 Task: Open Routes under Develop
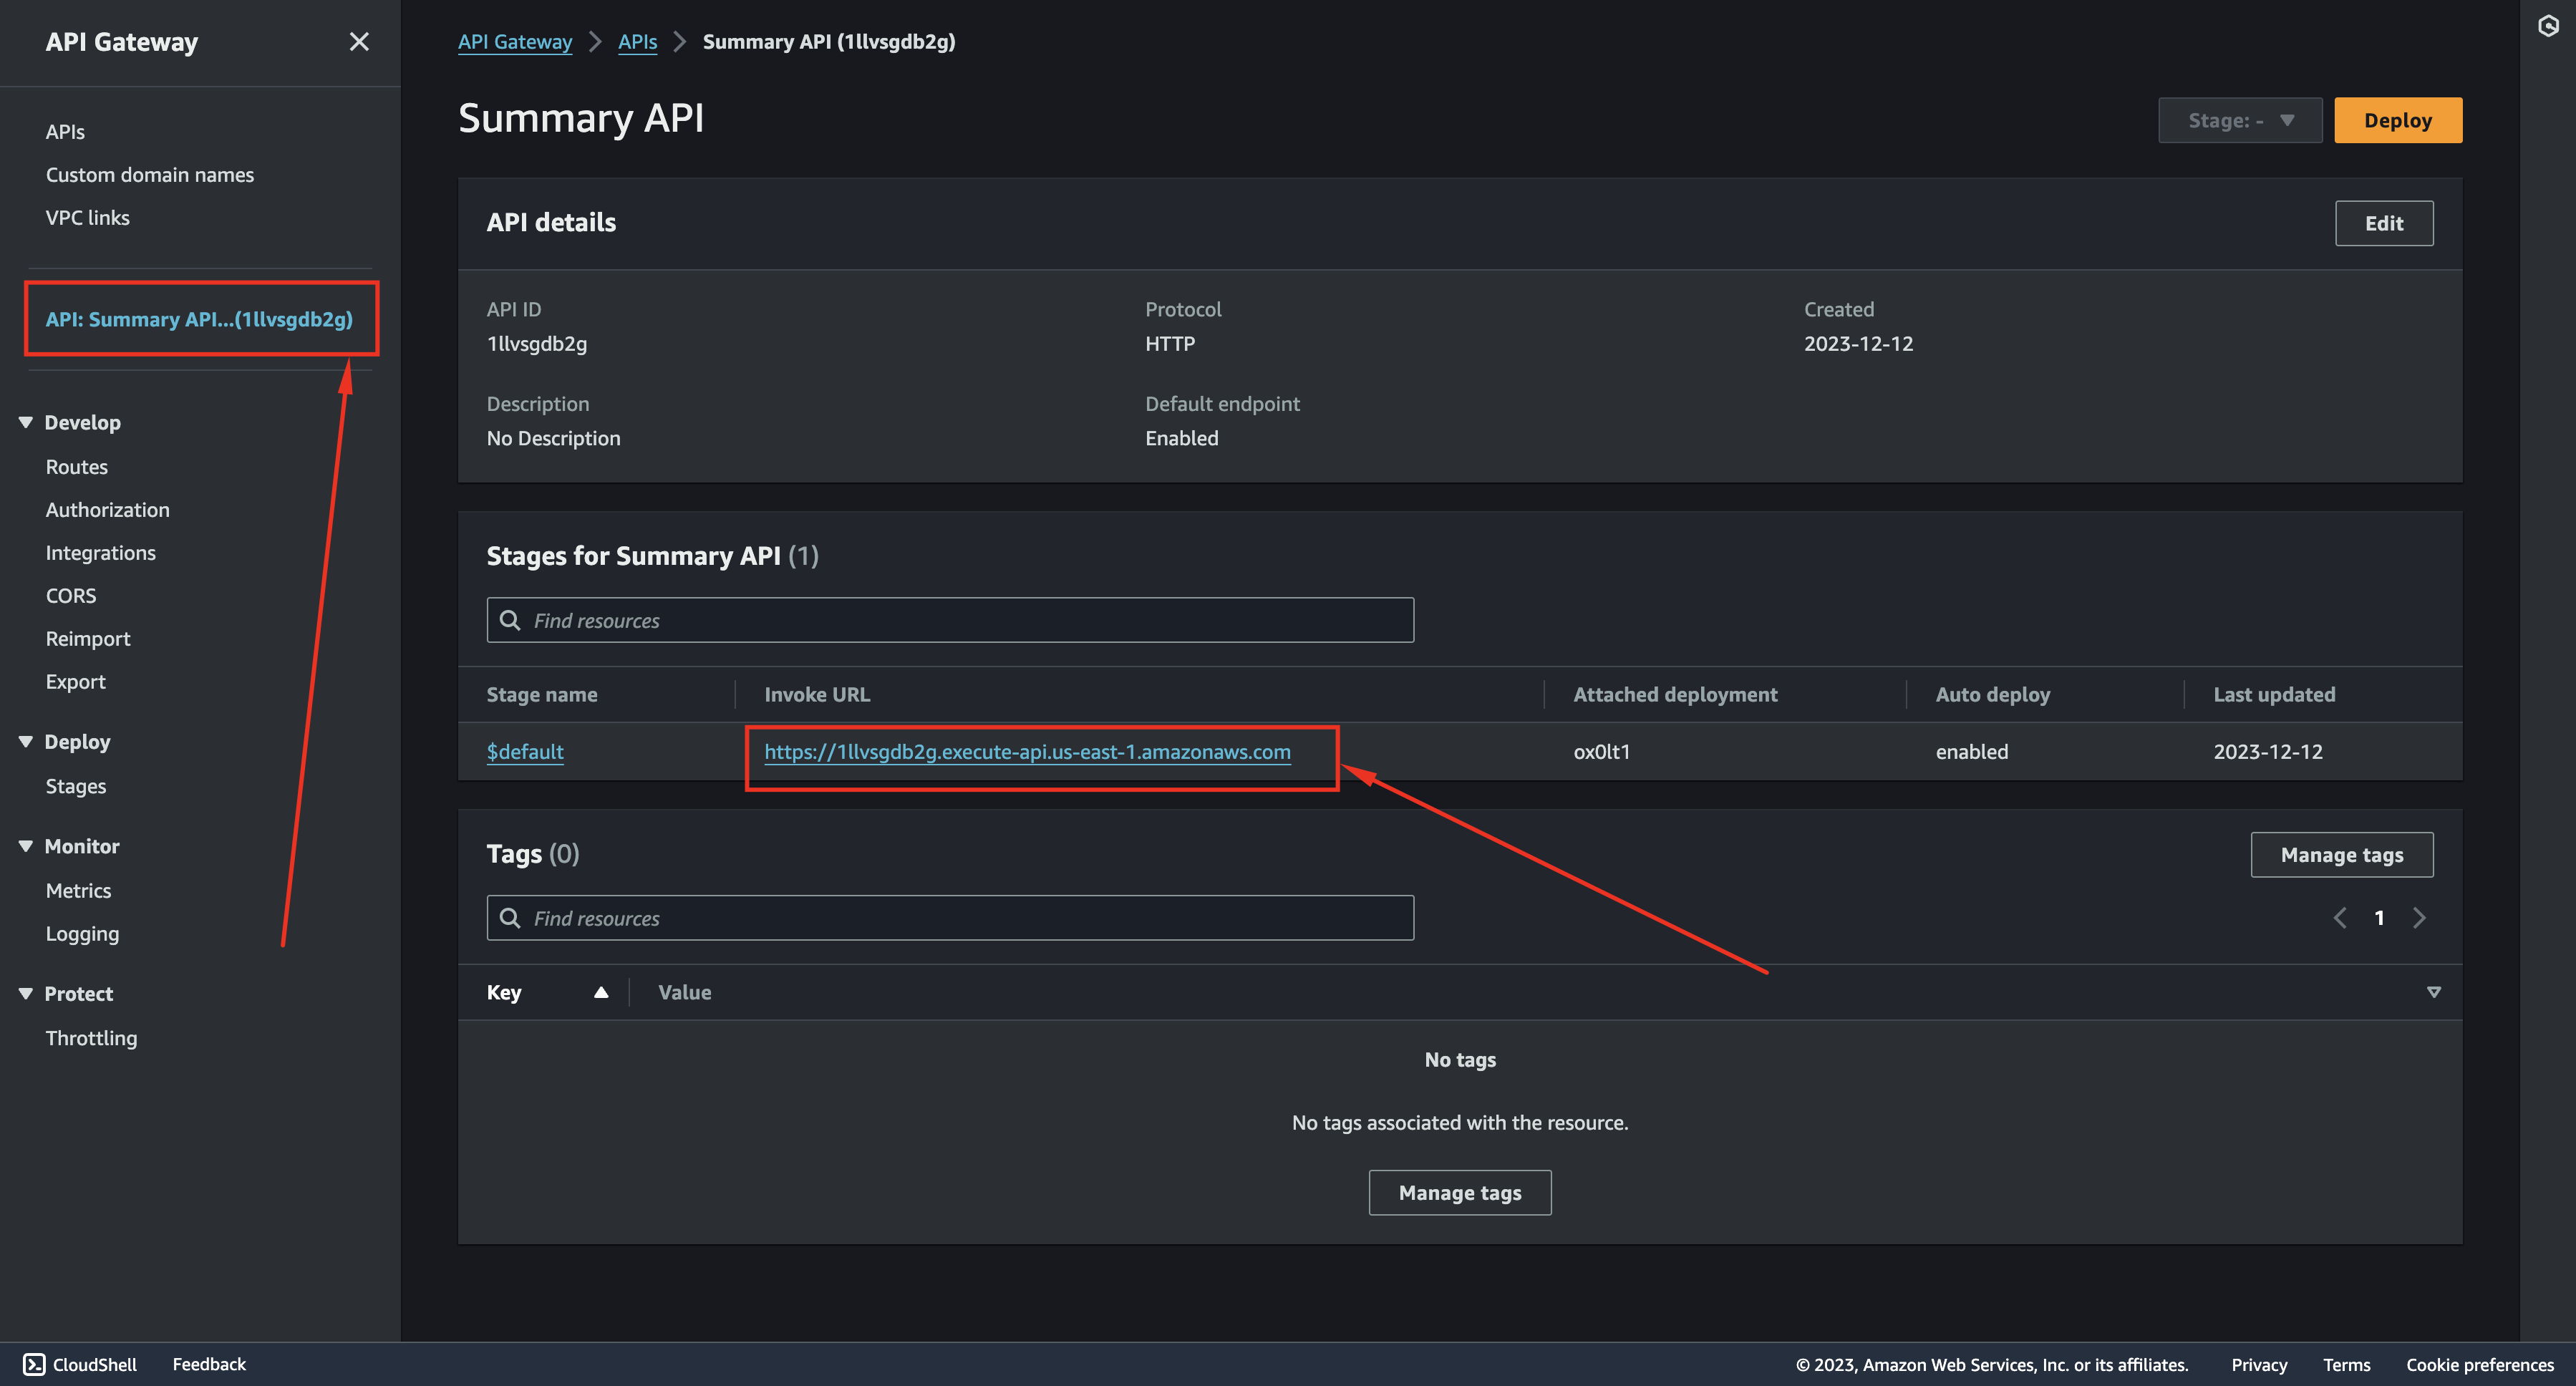pyautogui.click(x=77, y=466)
